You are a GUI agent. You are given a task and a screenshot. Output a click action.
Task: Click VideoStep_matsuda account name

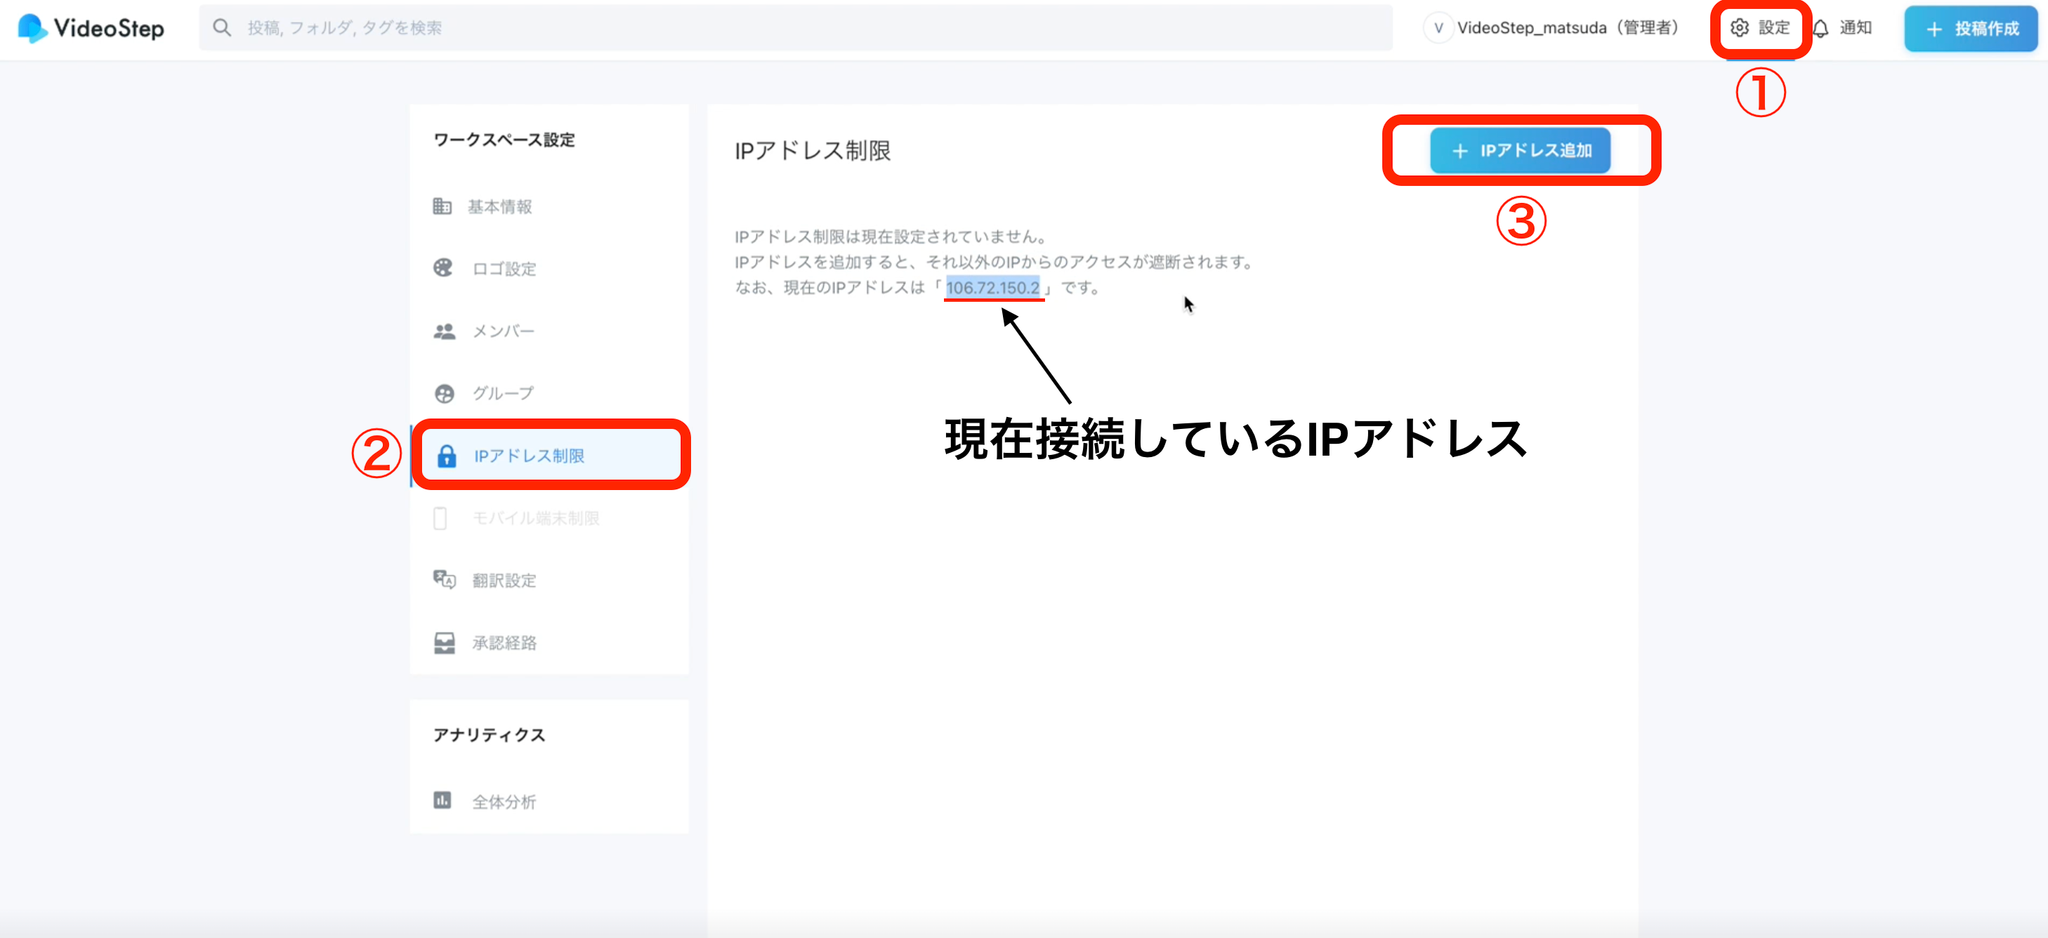pos(1568,28)
